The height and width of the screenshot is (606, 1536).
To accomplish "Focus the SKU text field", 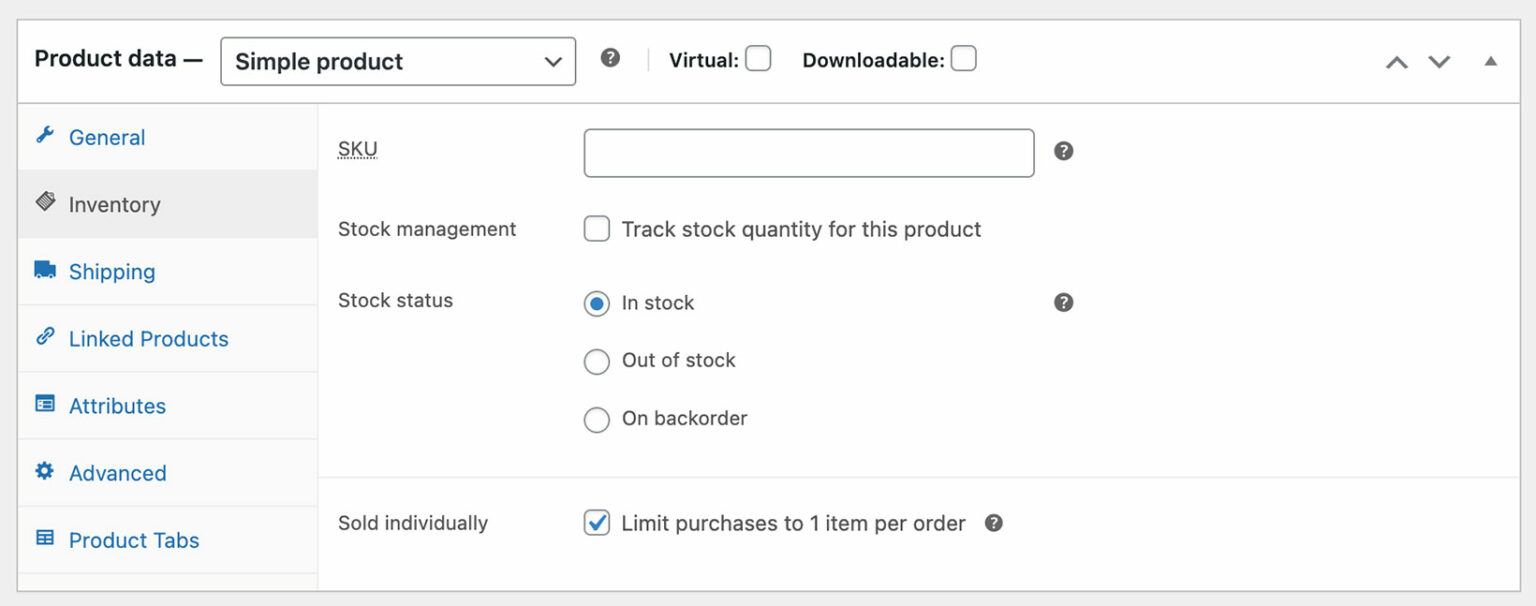I will click(808, 153).
